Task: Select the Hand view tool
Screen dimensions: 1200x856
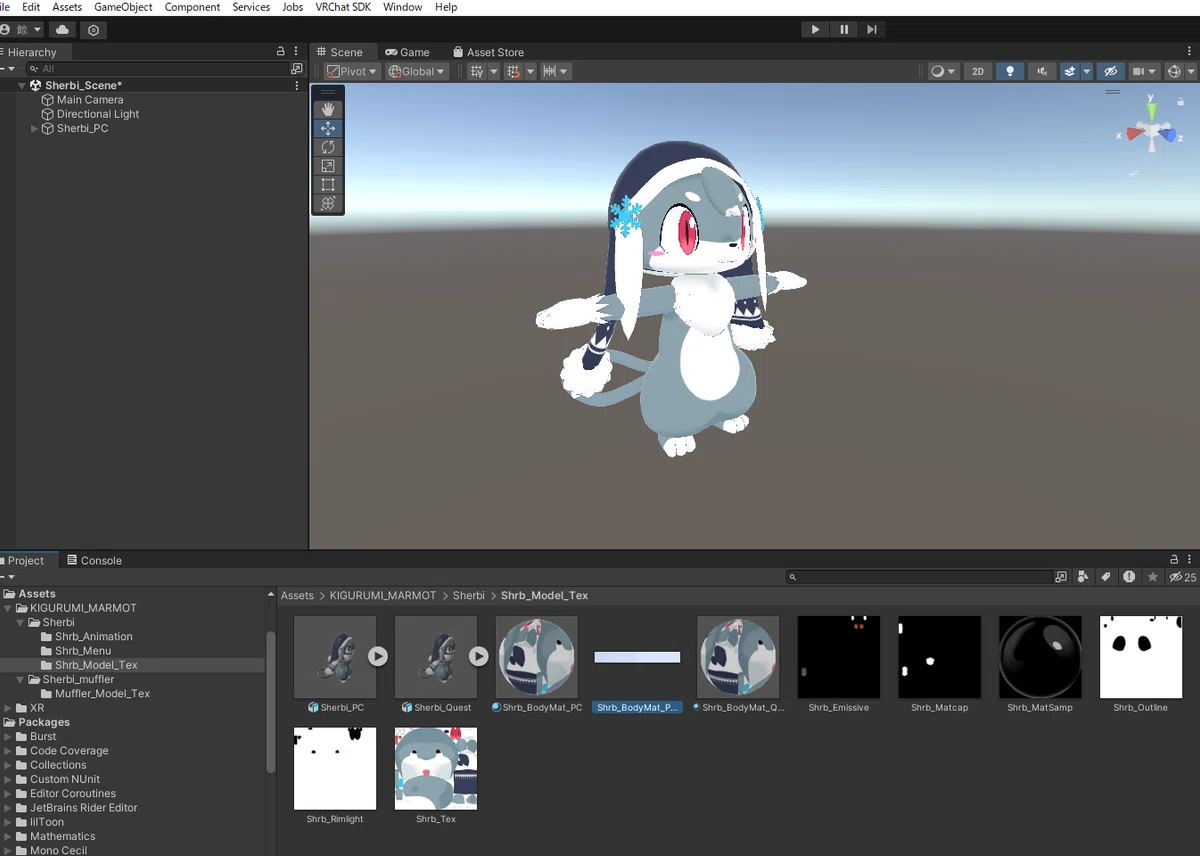Action: pyautogui.click(x=328, y=109)
